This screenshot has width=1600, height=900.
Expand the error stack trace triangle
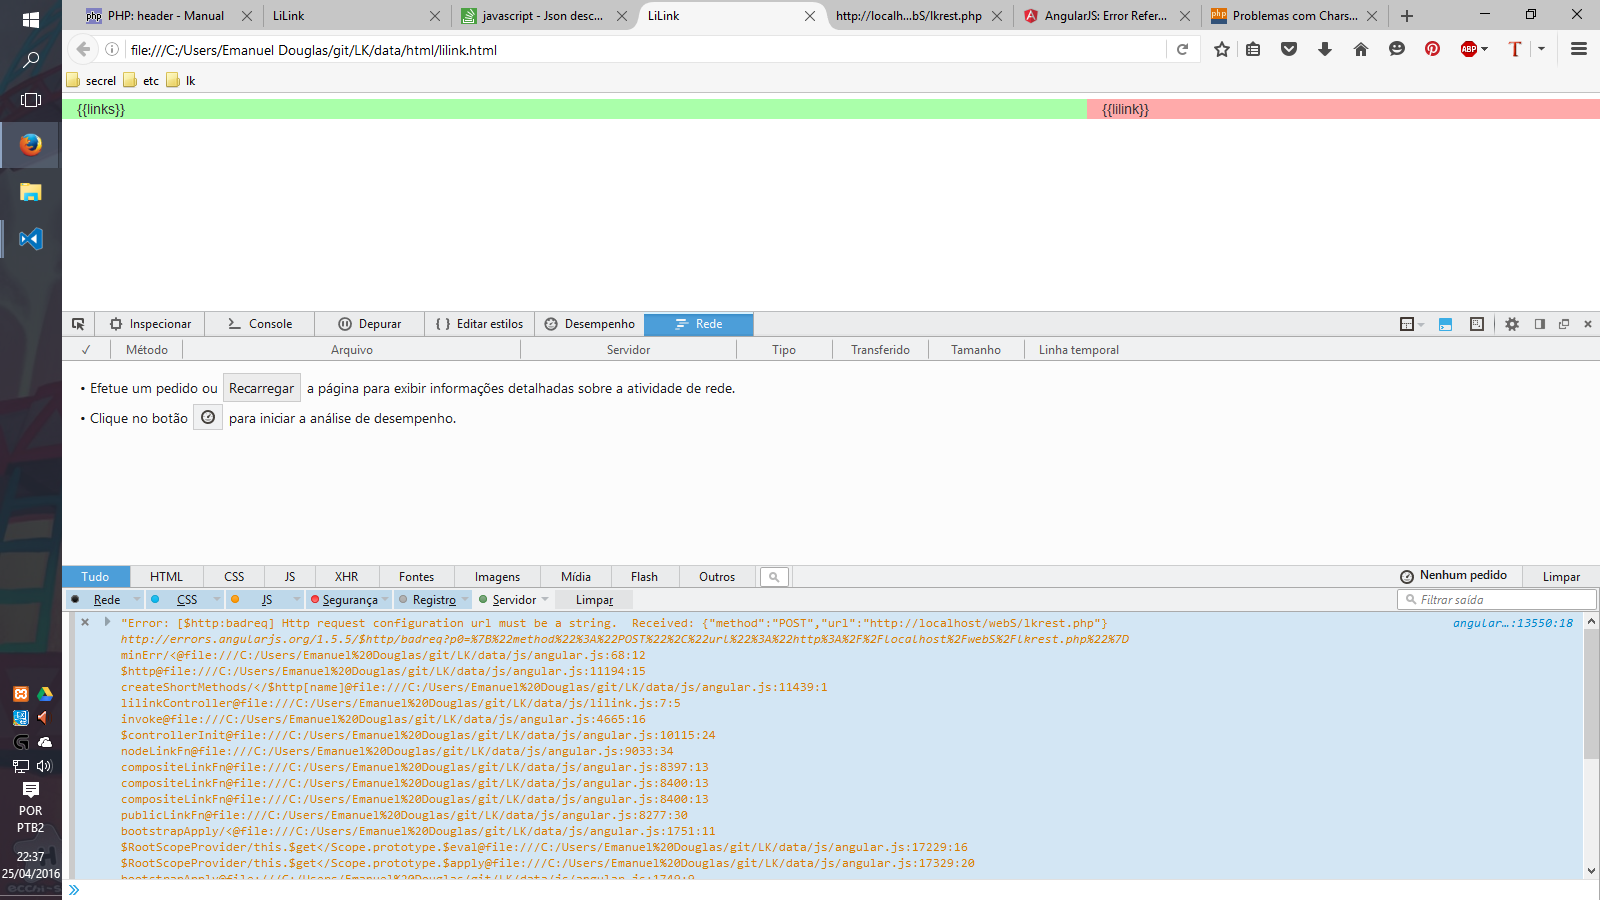[x=107, y=622]
